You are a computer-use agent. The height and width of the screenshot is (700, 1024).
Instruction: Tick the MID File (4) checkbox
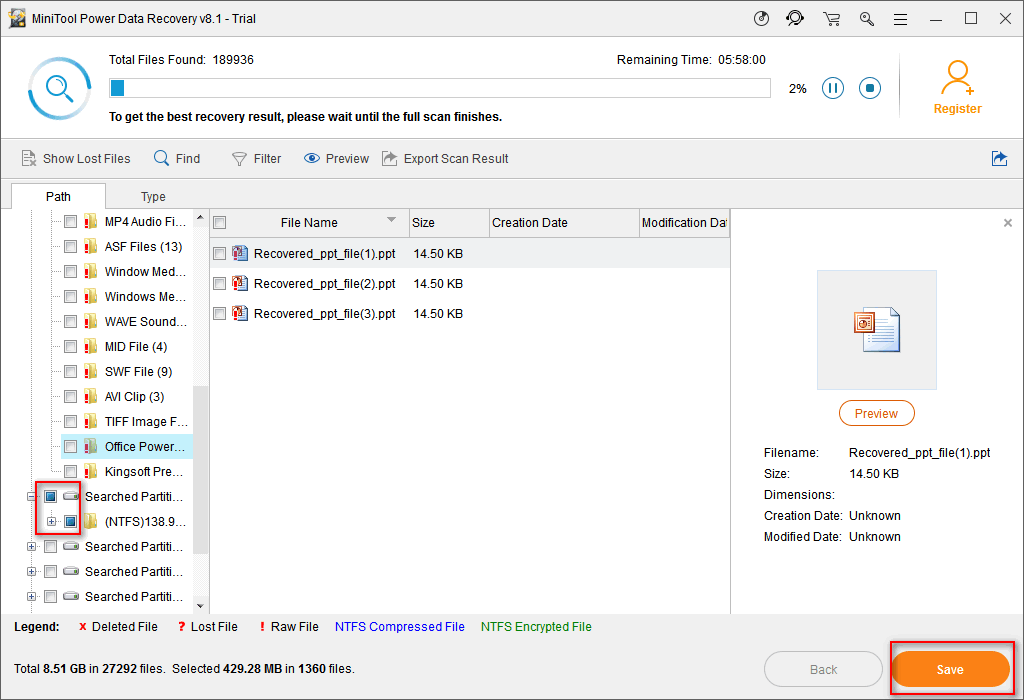pyautogui.click(x=71, y=347)
